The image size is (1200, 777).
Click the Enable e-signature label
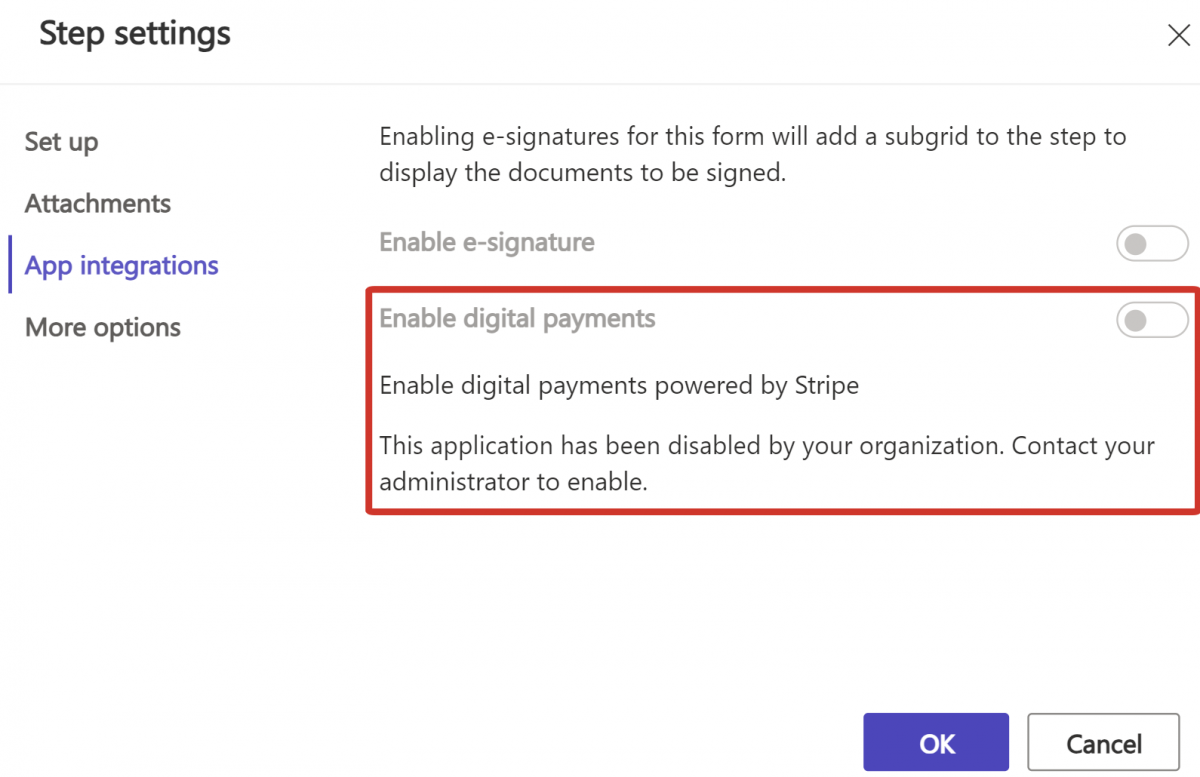tap(486, 242)
